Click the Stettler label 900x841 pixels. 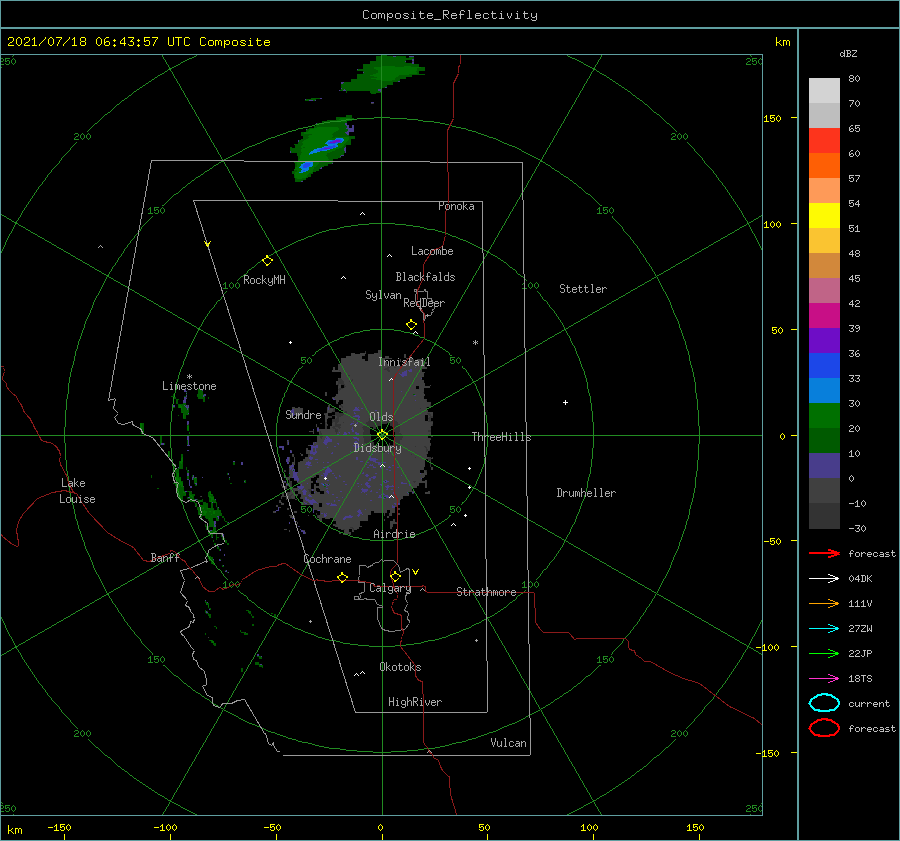click(x=583, y=289)
